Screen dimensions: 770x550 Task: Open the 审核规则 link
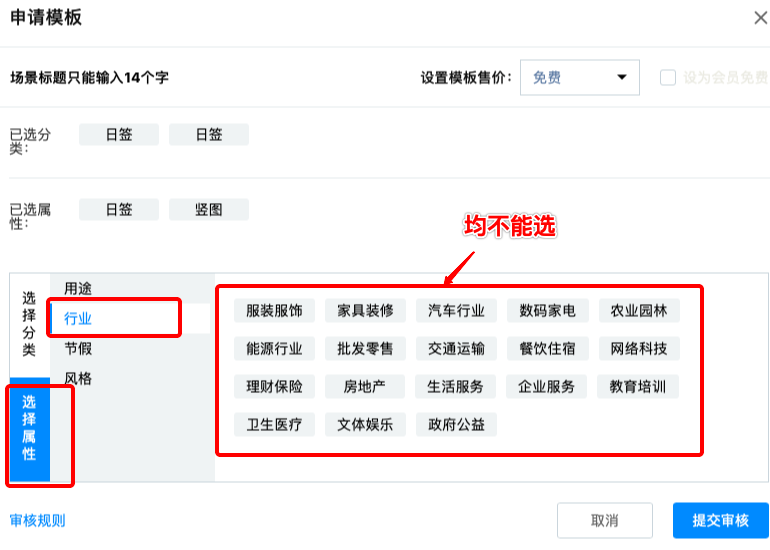(x=37, y=520)
